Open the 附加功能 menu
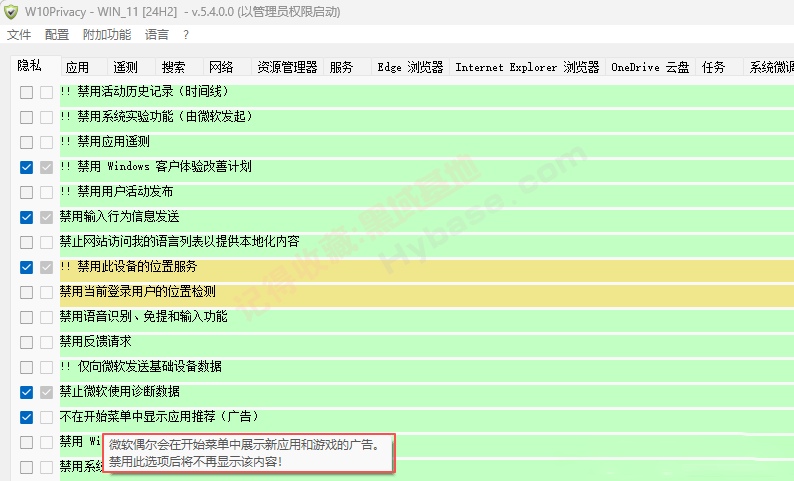 click(x=107, y=34)
